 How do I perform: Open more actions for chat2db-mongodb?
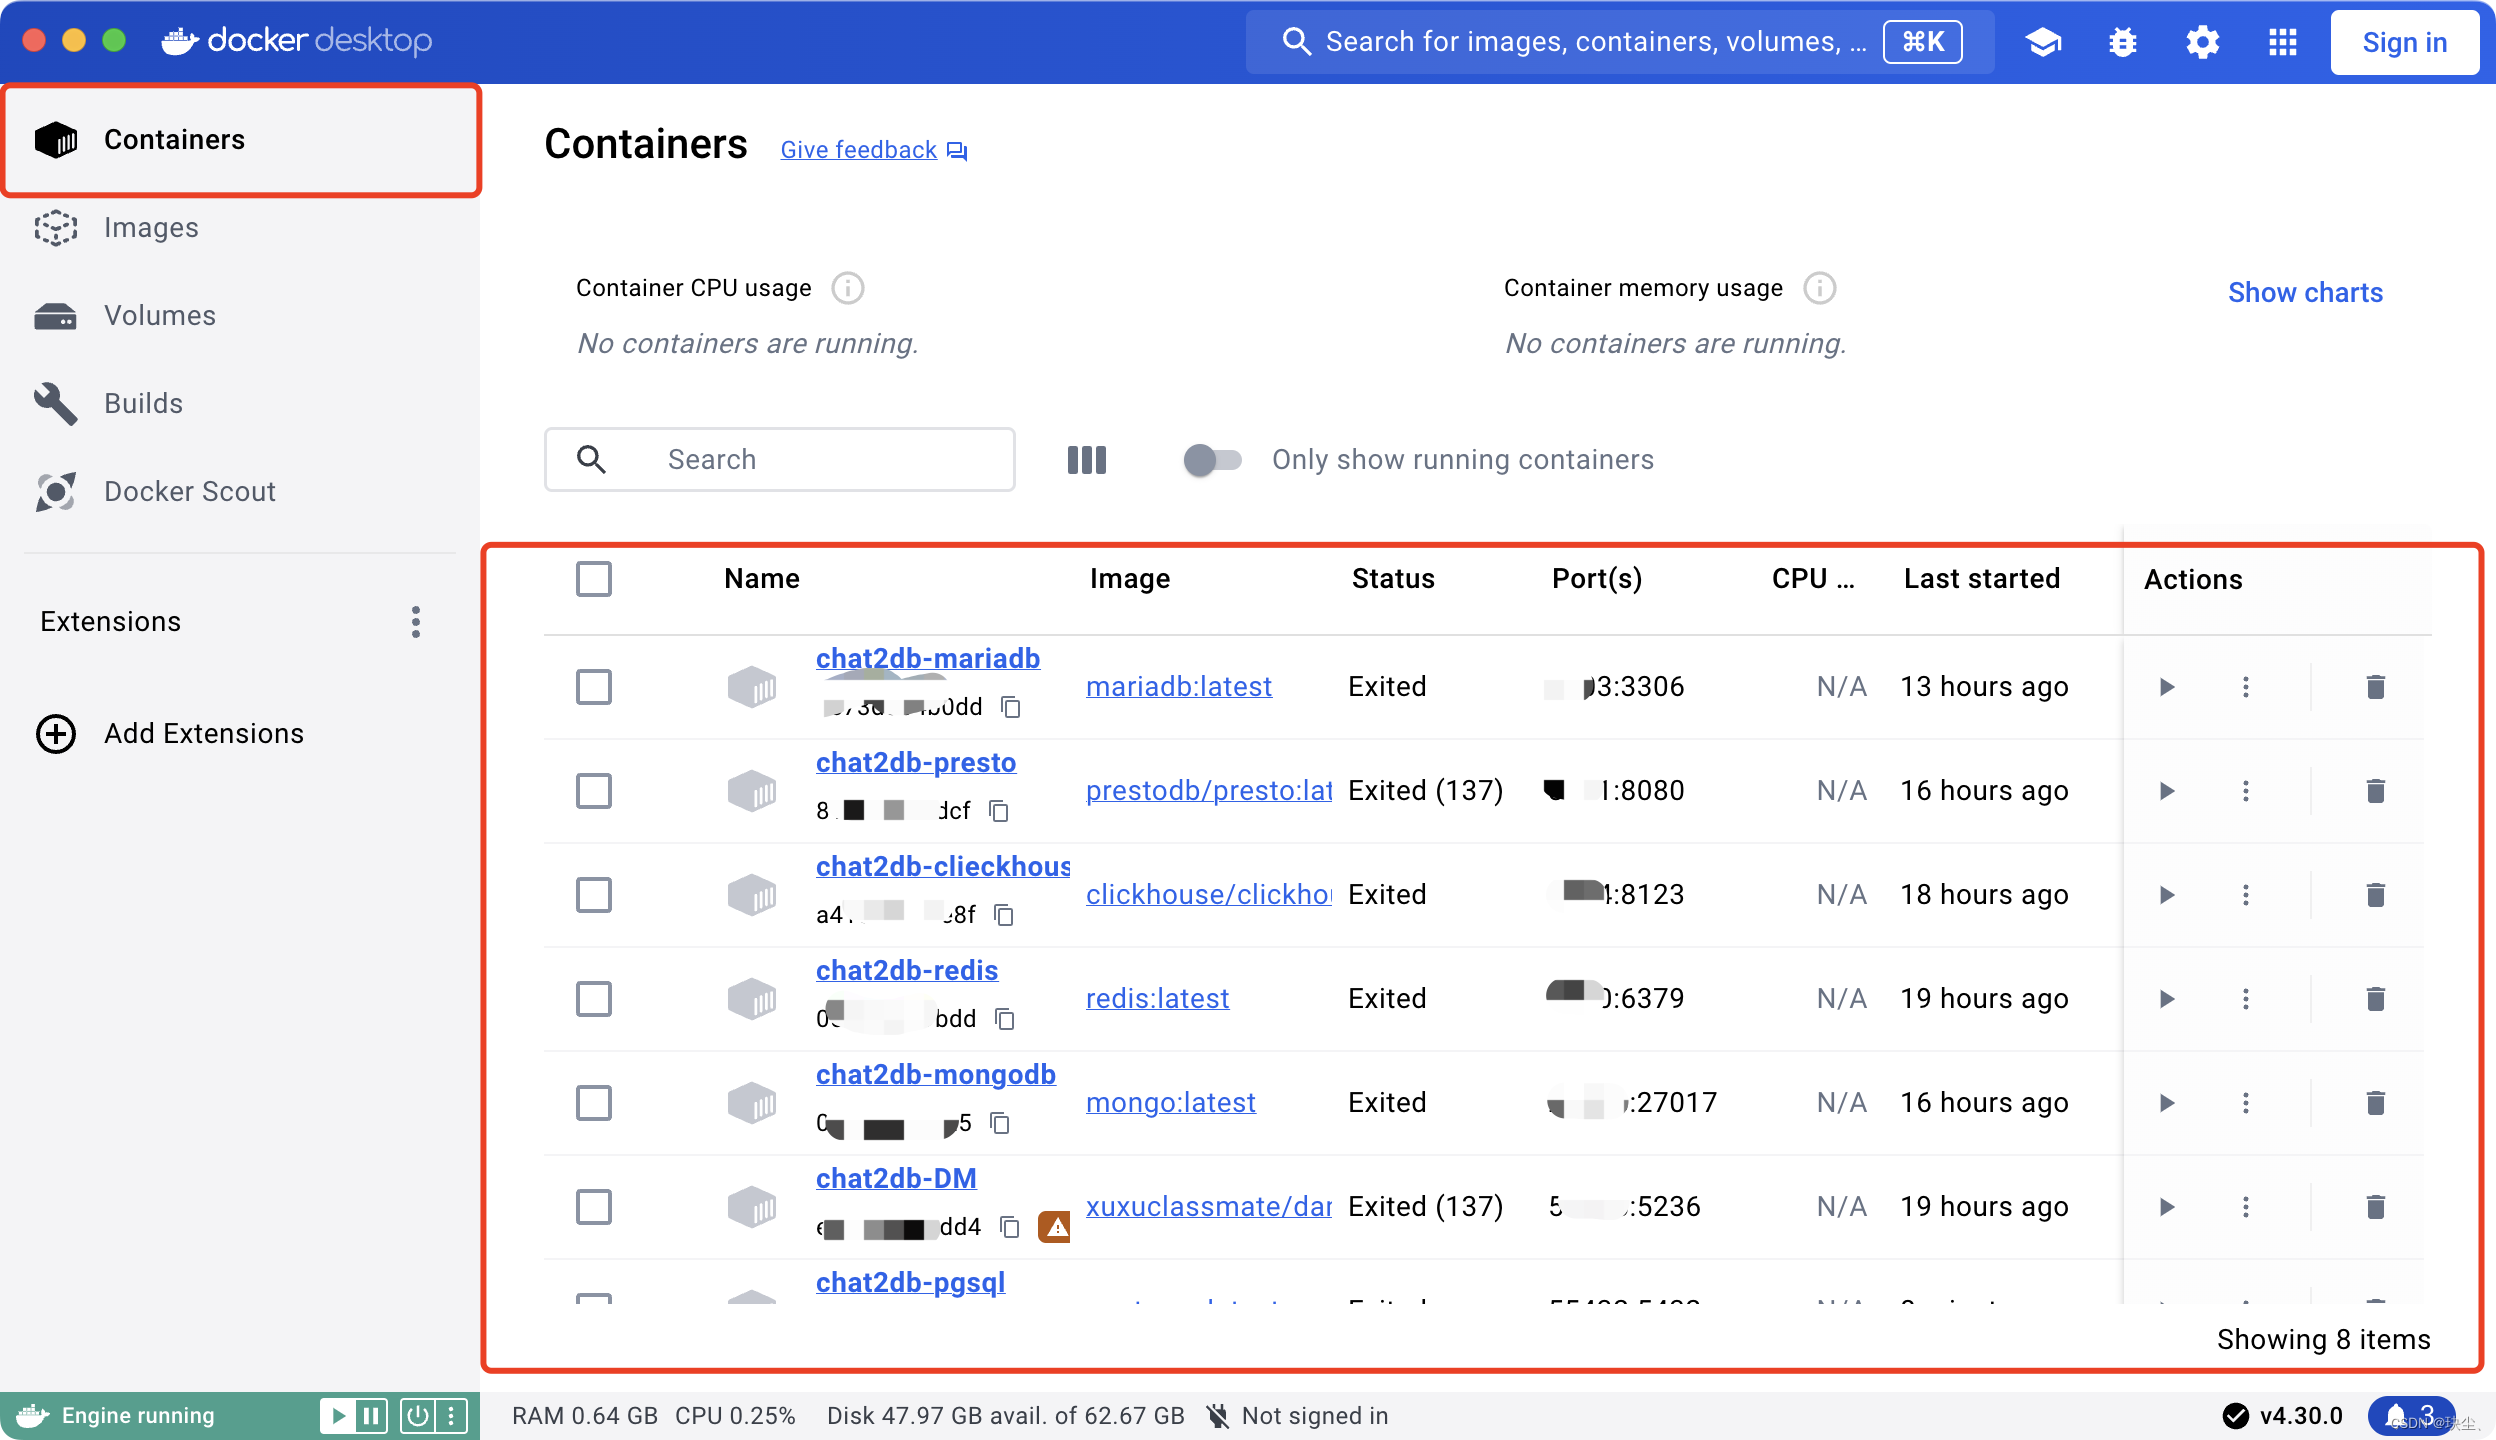pos(2246,1103)
